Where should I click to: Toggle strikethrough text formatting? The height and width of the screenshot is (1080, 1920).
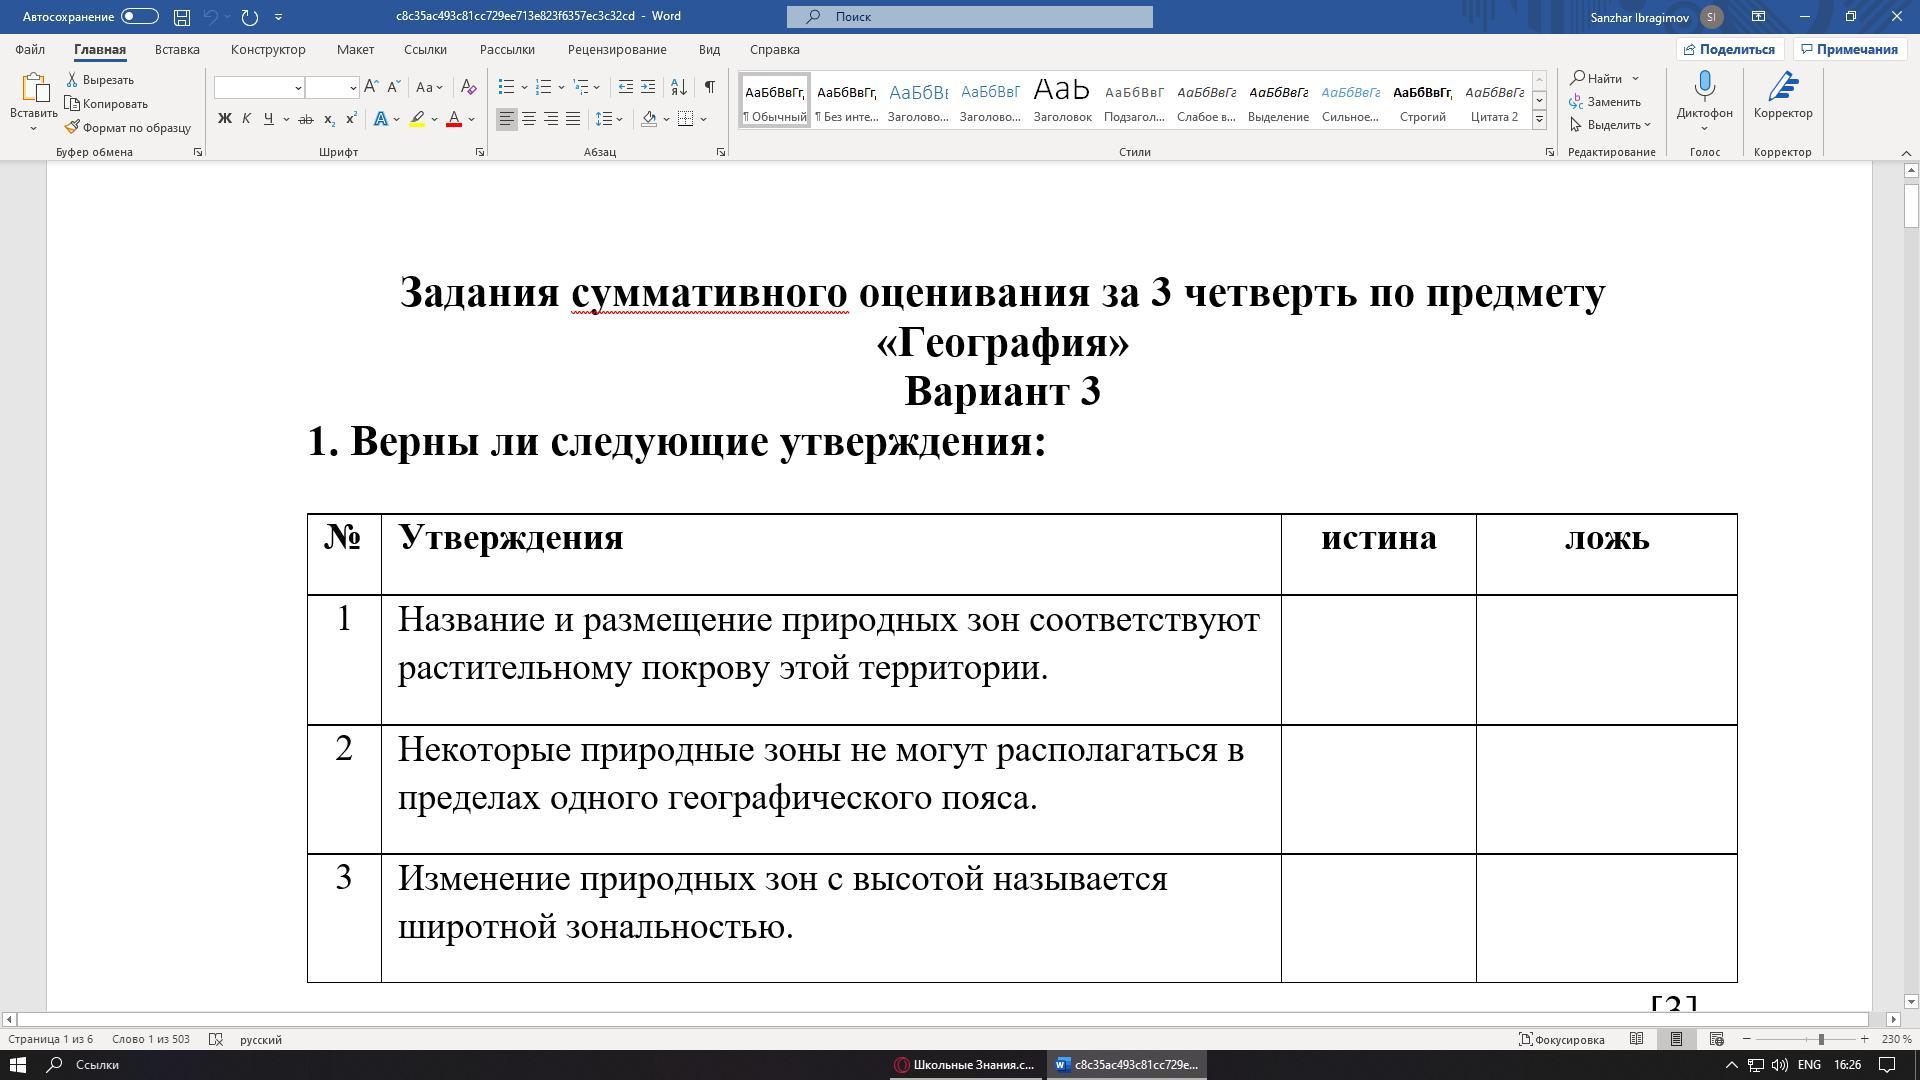305,119
